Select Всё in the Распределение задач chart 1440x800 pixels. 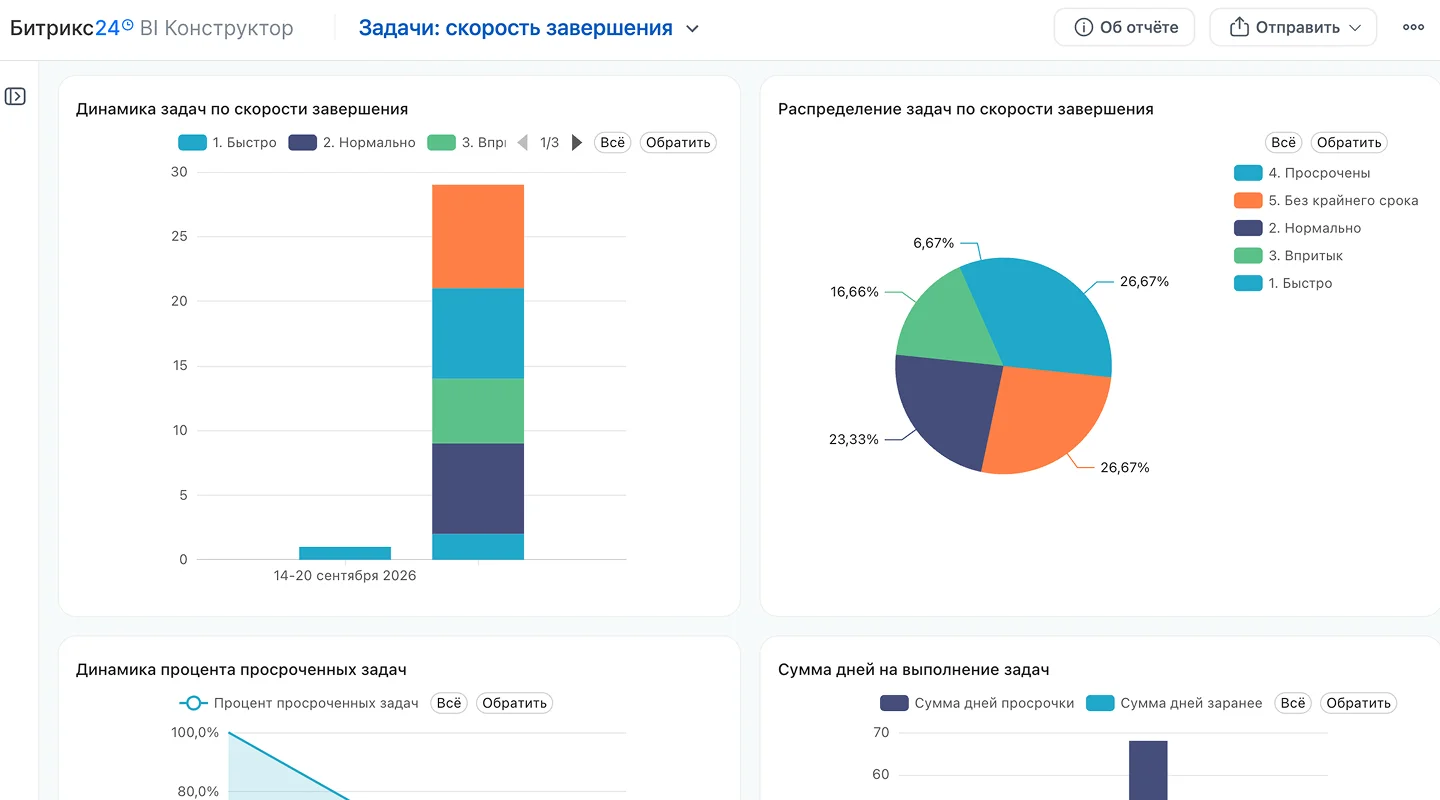[1284, 142]
